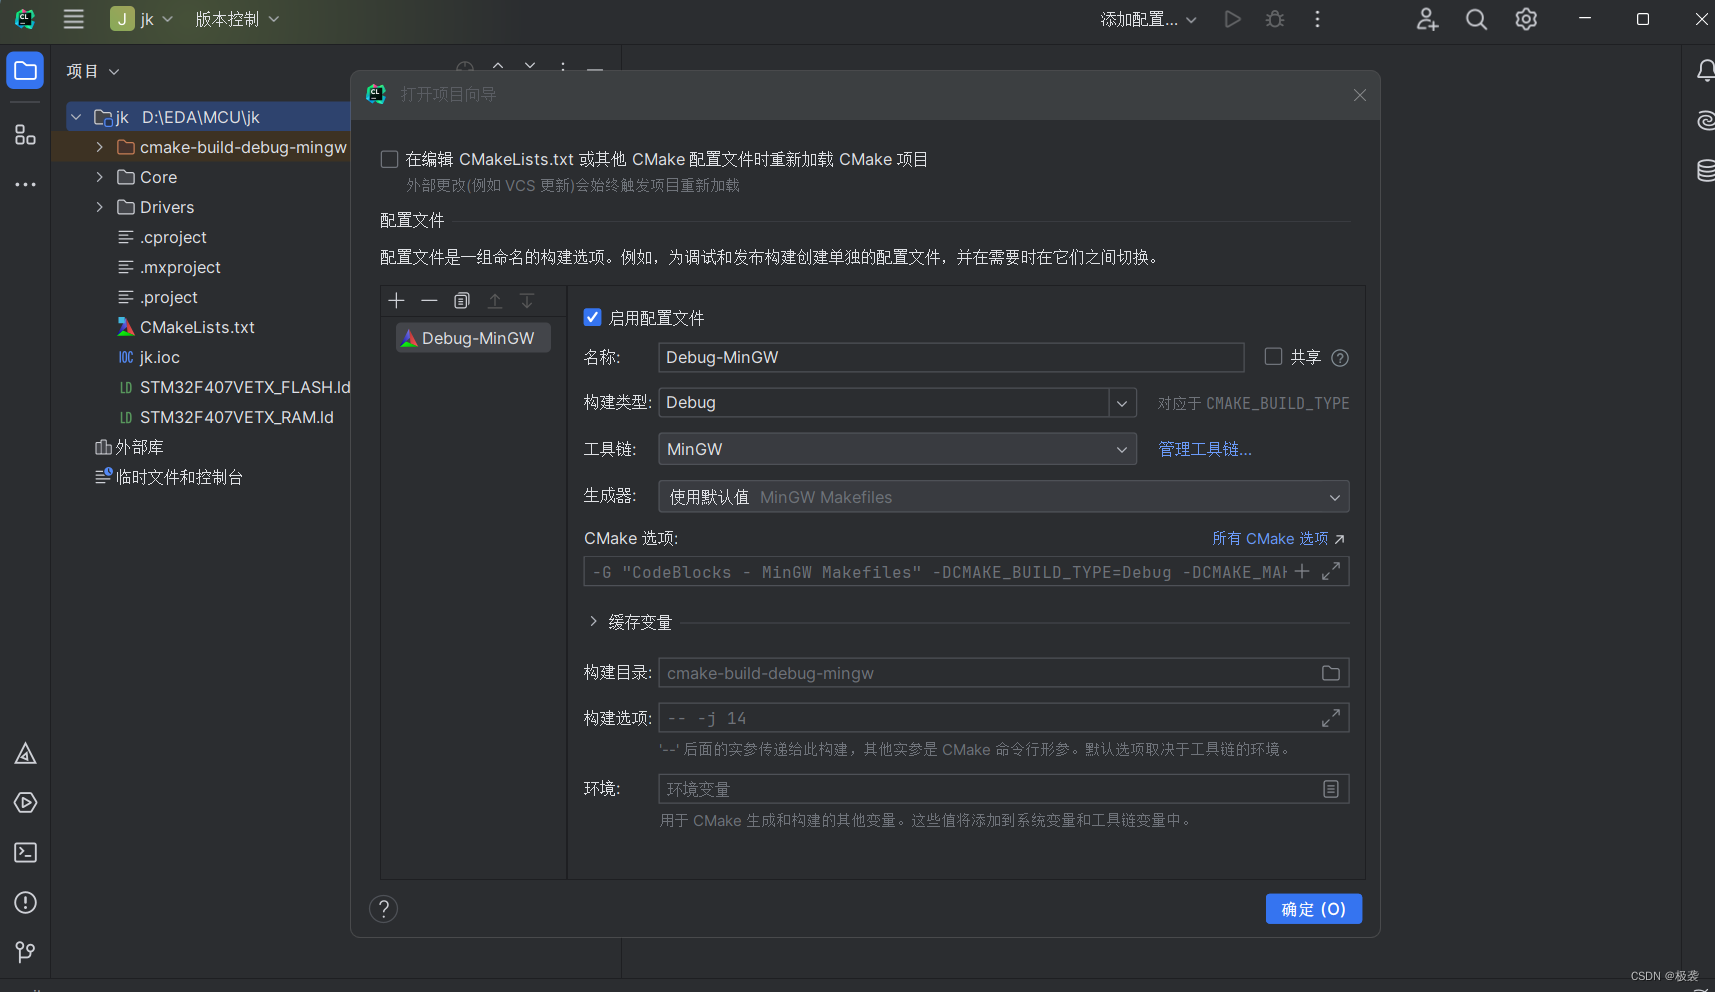Expand the build options field
This screenshot has width=1715, height=992.
coord(1331,718)
